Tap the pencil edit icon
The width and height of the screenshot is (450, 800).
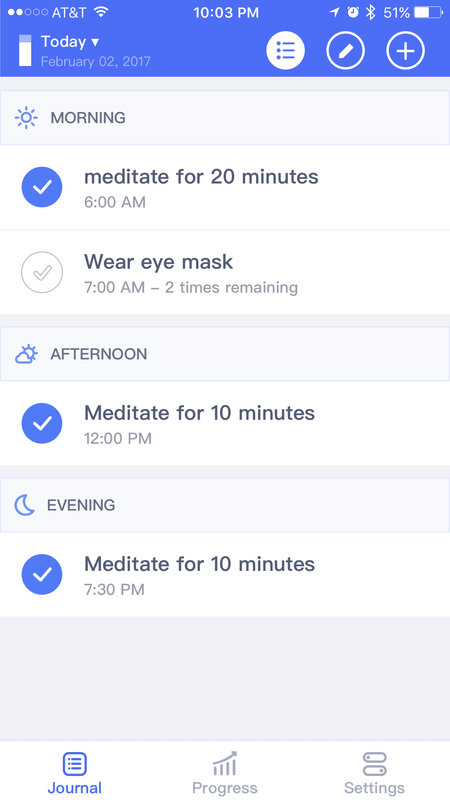(345, 50)
